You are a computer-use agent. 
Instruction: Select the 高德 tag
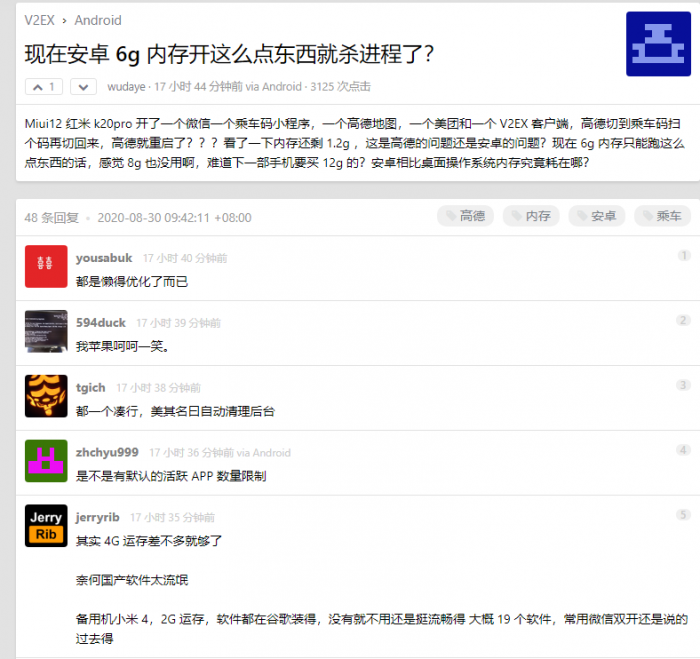(465, 216)
